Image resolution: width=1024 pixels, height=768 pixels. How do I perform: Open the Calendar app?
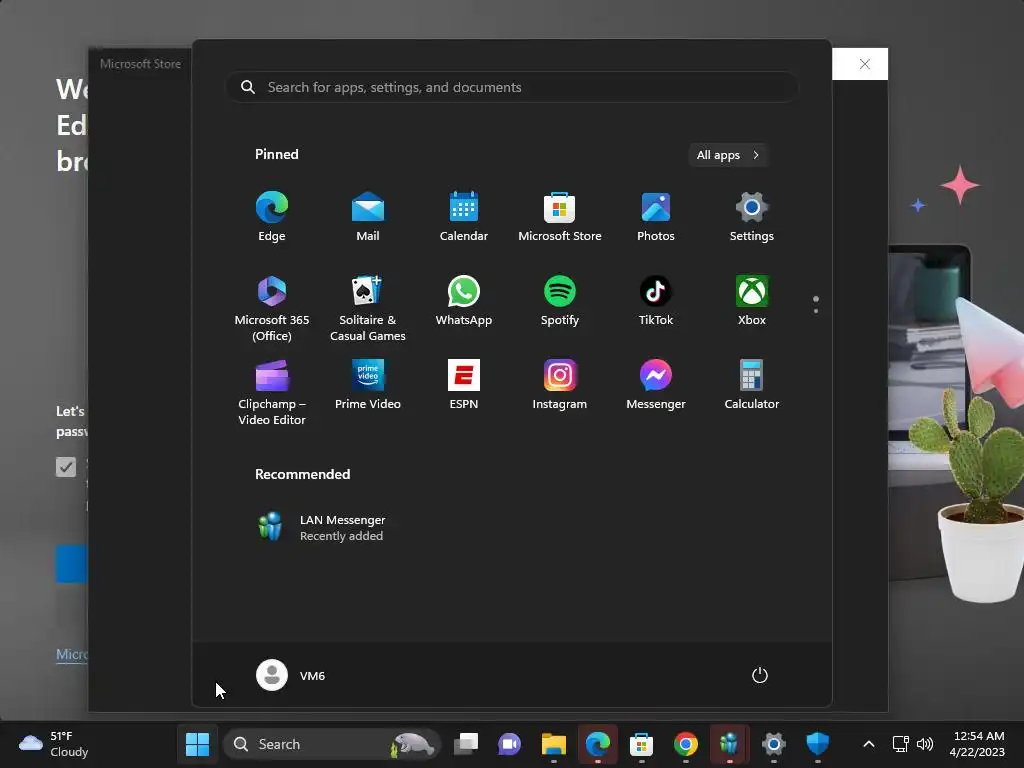tap(464, 217)
